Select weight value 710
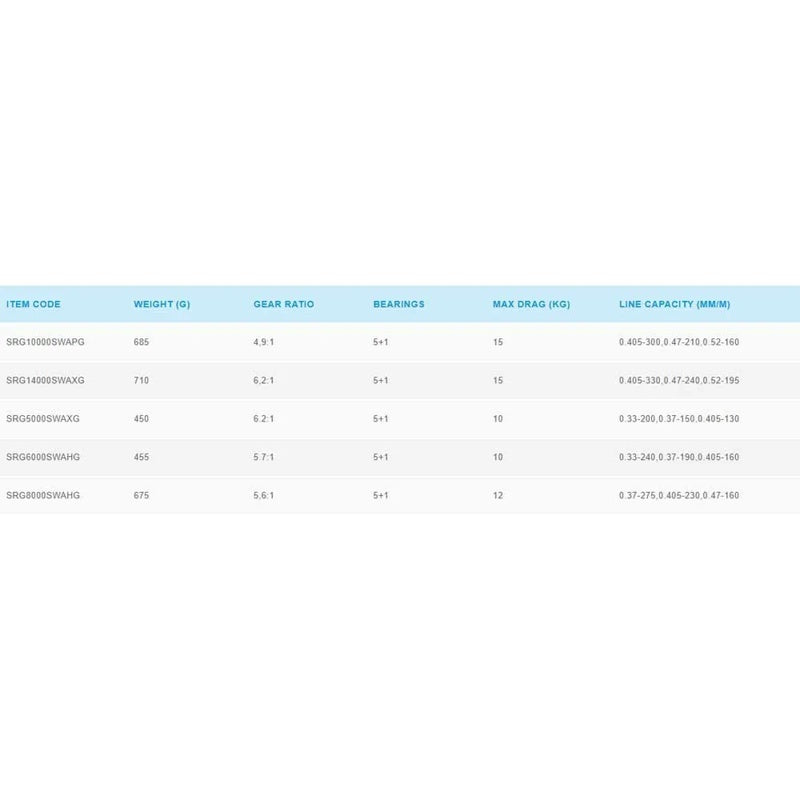 coord(141,380)
